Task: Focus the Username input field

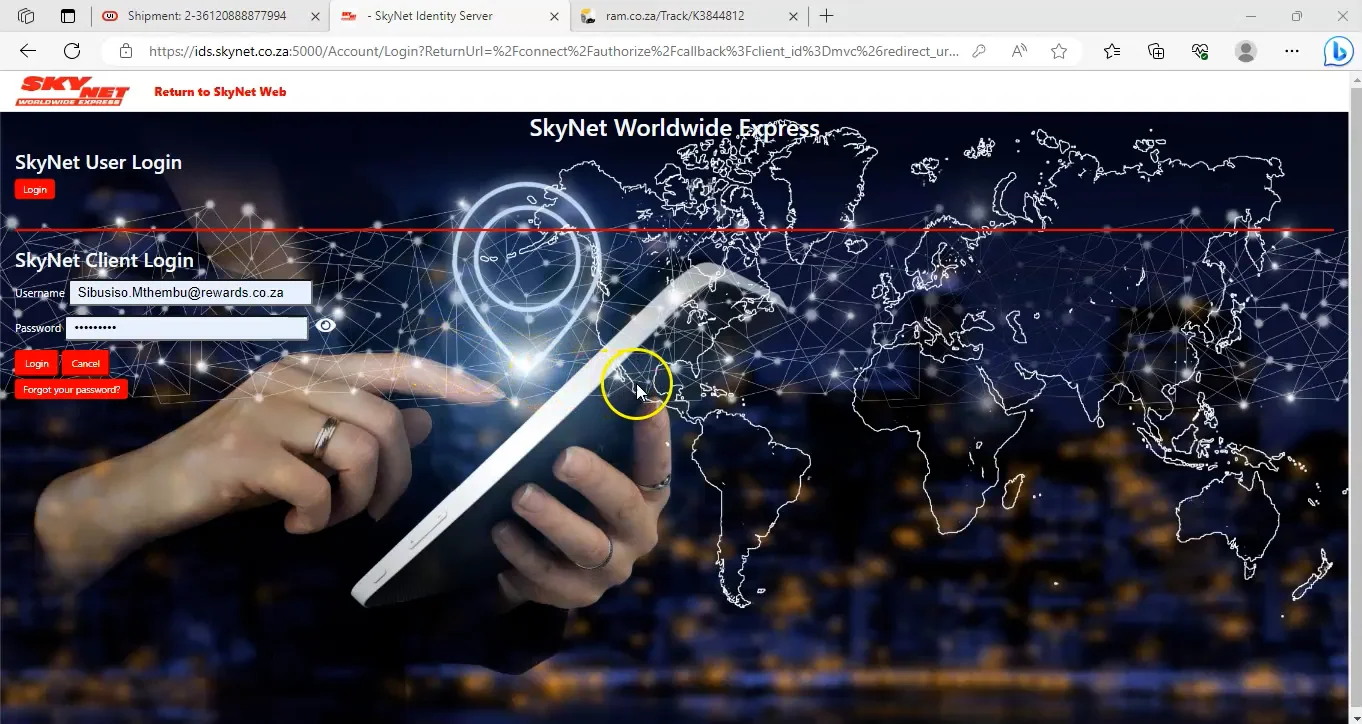Action: pyautogui.click(x=190, y=293)
